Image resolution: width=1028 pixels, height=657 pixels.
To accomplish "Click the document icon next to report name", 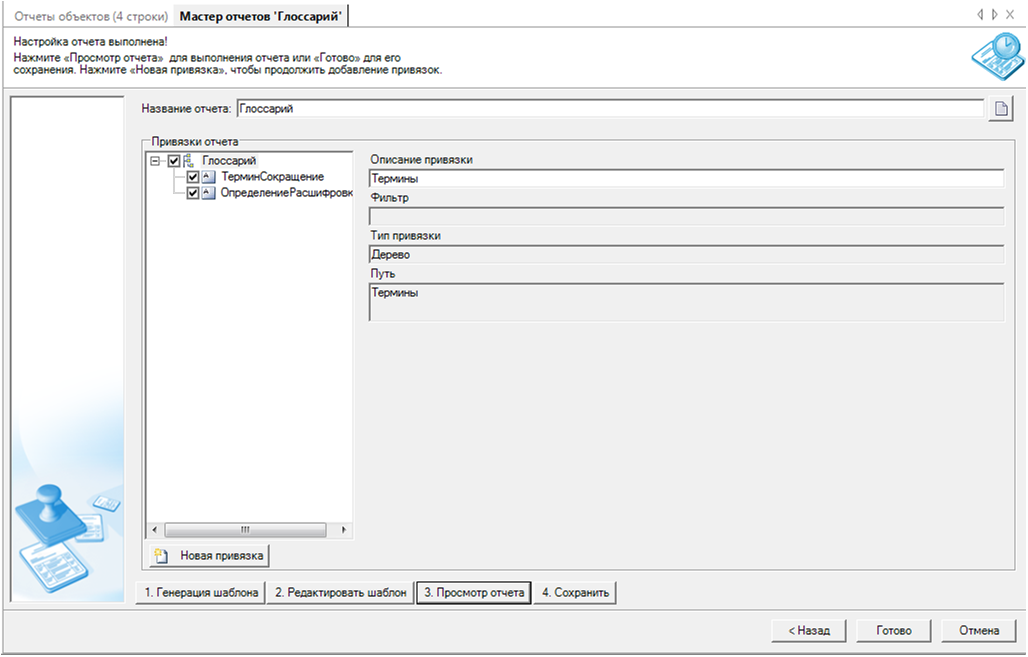I will tap(1001, 109).
